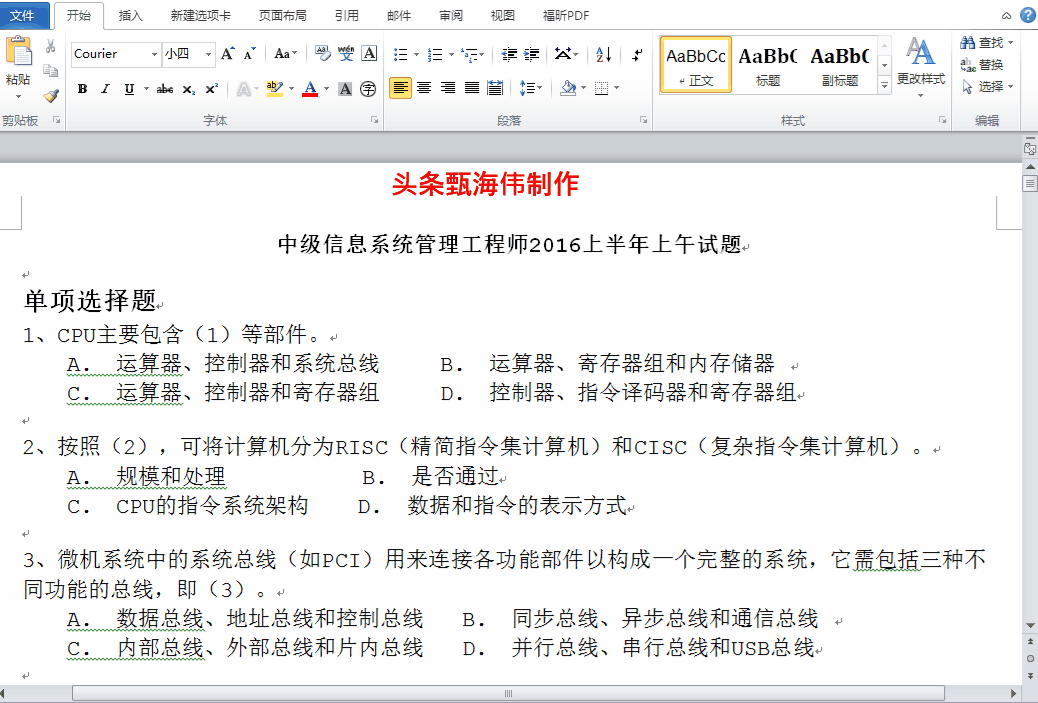The height and width of the screenshot is (703, 1038).
Task: Open numbered list dropdown arrow
Action: (451, 54)
